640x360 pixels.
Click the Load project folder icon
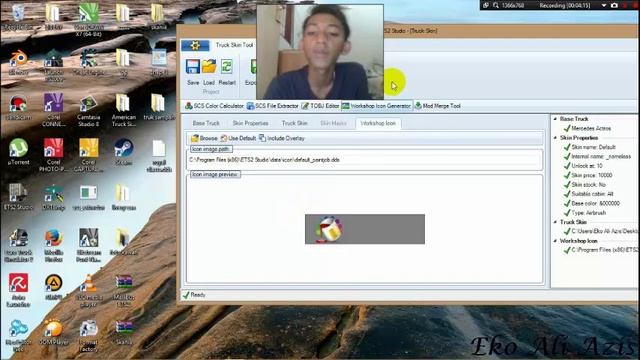209,71
